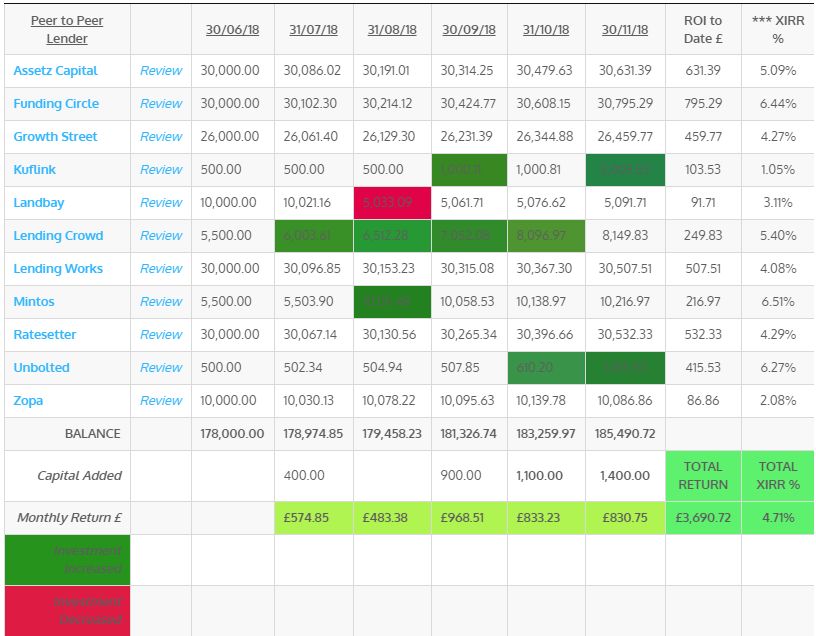
Task: Open the Assetz Capital lender link
Action: pyautogui.click(x=56, y=71)
